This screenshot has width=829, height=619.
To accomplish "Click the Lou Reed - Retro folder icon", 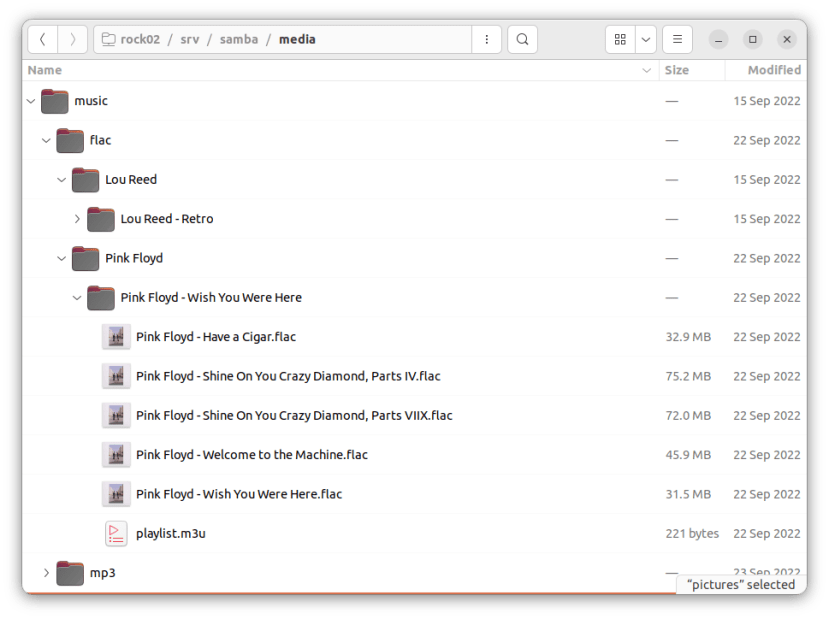I will click(x=100, y=219).
